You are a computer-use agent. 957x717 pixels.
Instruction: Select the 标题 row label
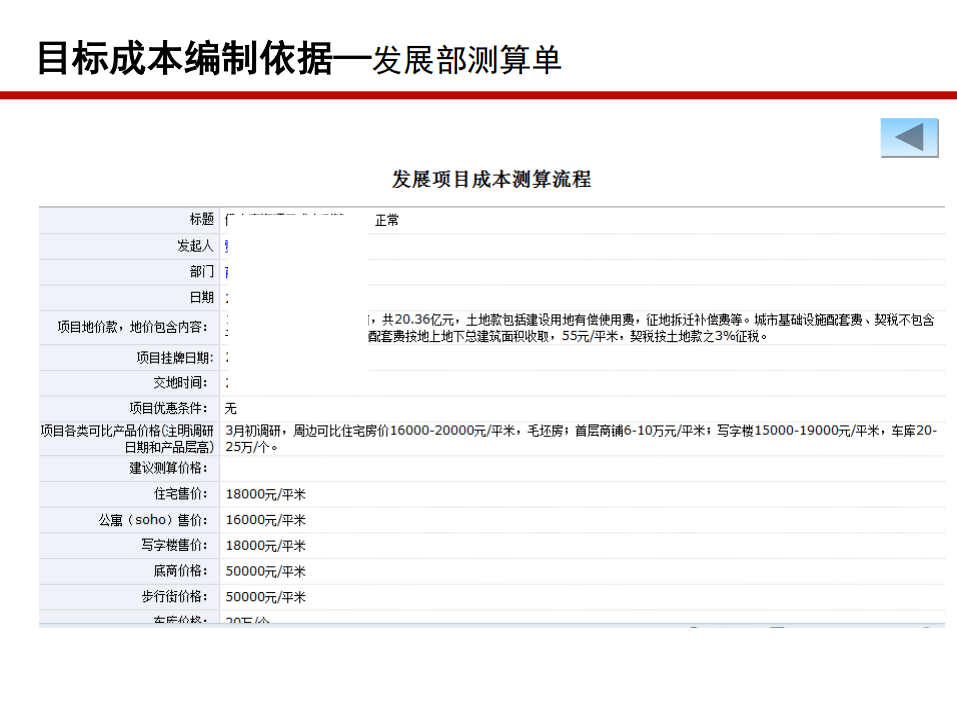[x=201, y=220]
